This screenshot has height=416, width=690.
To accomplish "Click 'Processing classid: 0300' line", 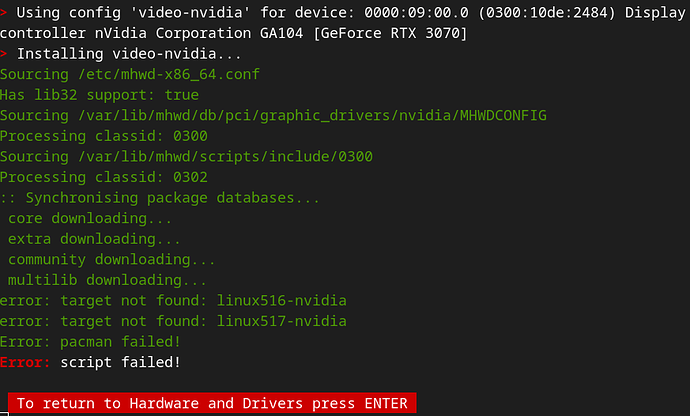I will (x=104, y=136).
